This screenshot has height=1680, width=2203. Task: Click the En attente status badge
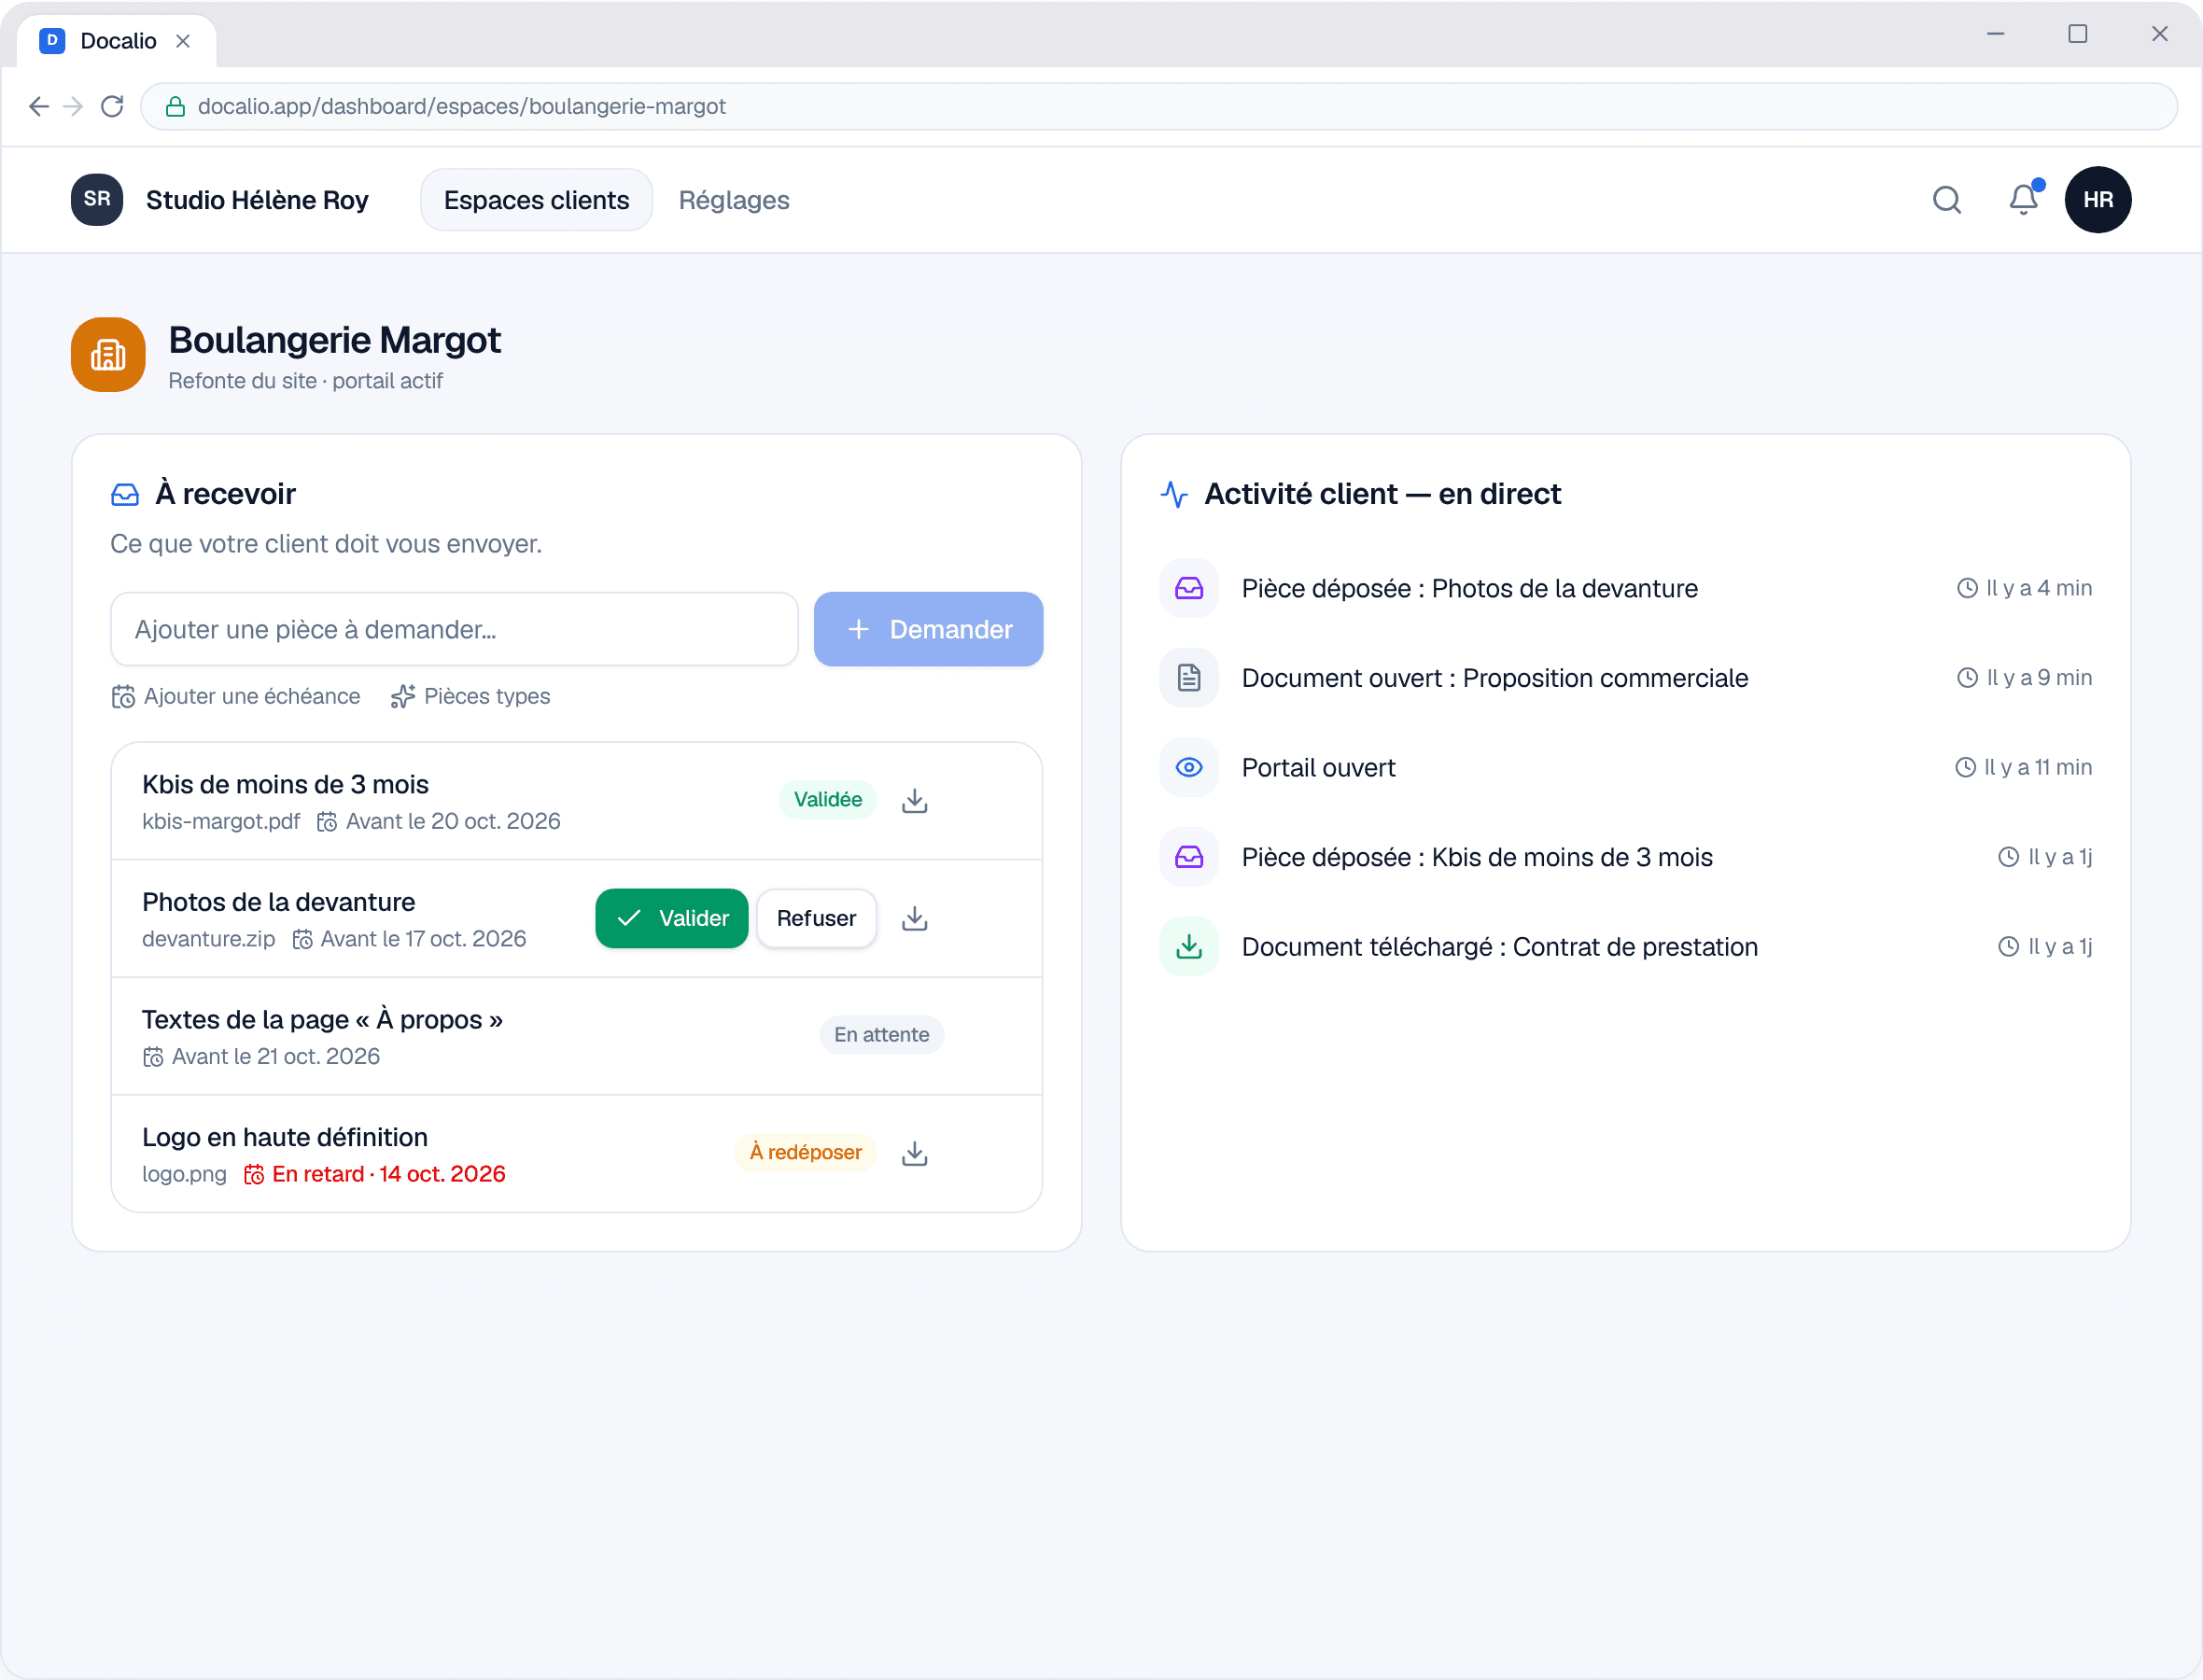point(881,1035)
